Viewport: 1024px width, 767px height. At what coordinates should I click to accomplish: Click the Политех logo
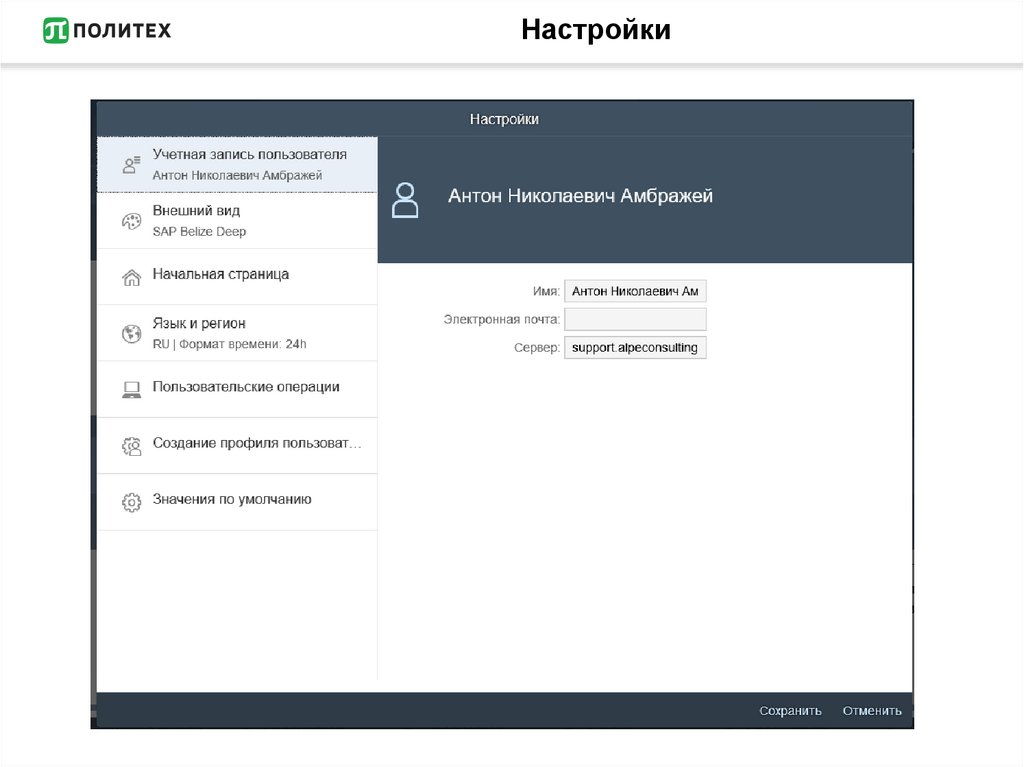tap(107, 30)
